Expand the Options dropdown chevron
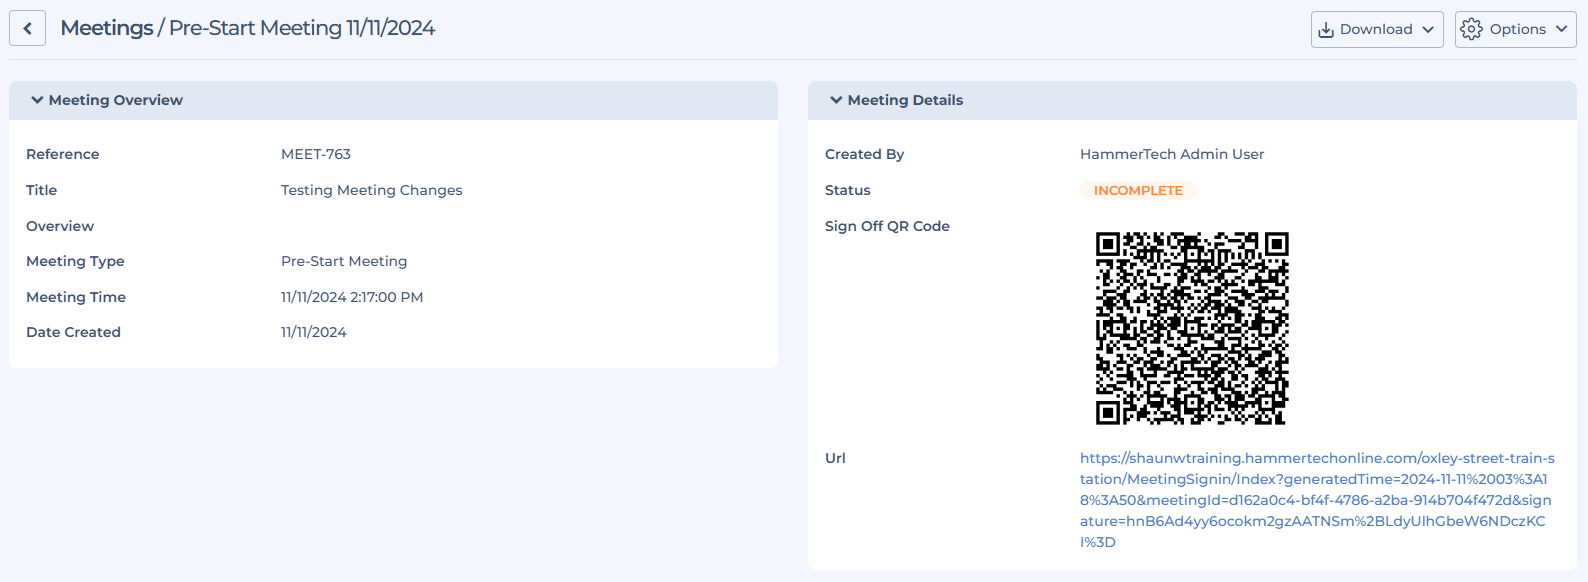1588x582 pixels. [x=1561, y=30]
